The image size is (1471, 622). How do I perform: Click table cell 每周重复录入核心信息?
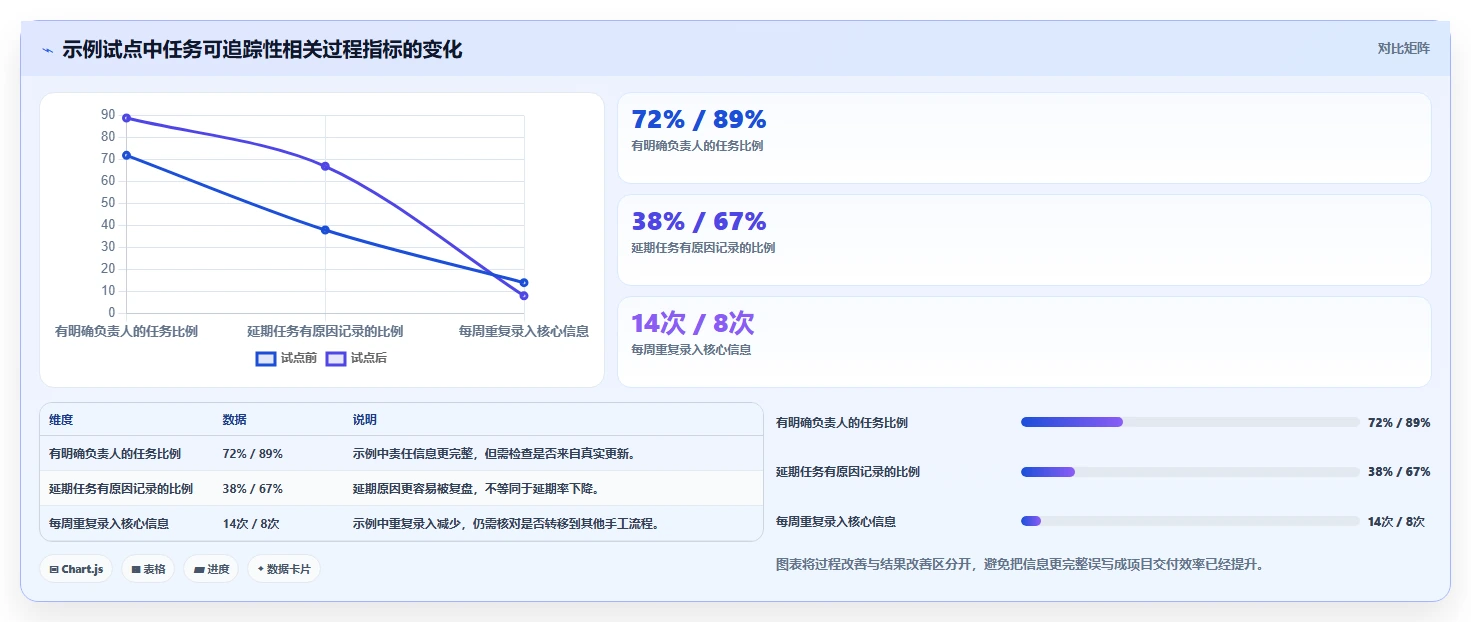pyautogui.click(x=109, y=524)
